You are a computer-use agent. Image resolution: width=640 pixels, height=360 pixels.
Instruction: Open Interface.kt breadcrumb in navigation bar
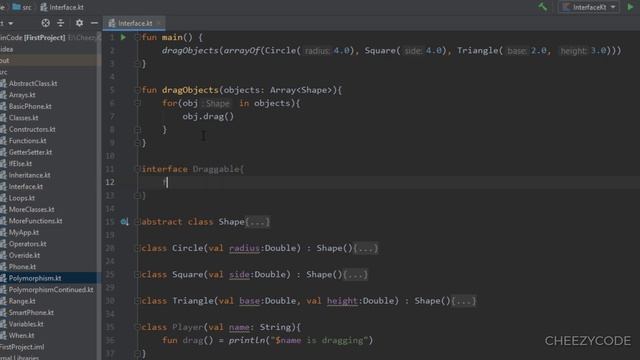(x=62, y=7)
